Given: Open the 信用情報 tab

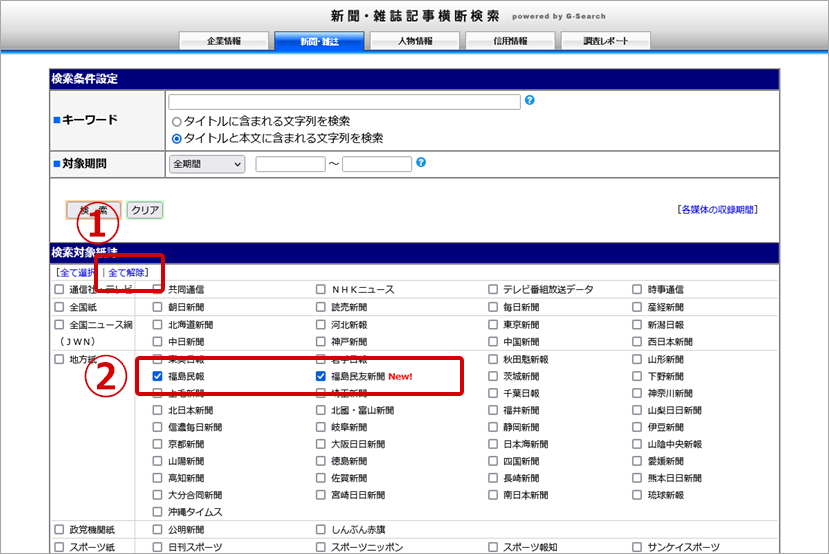Looking at the screenshot, I should 510,41.
